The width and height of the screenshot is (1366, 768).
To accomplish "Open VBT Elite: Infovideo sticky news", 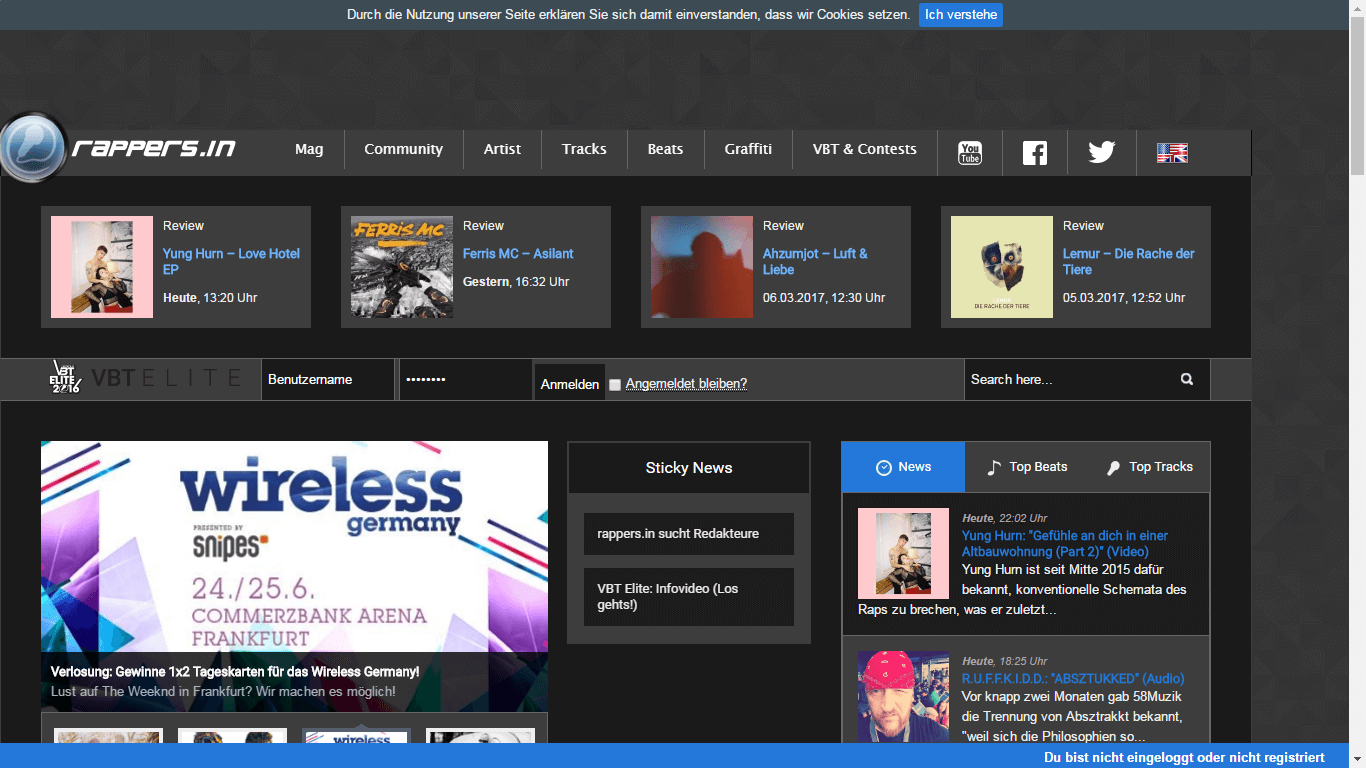I will pos(689,597).
